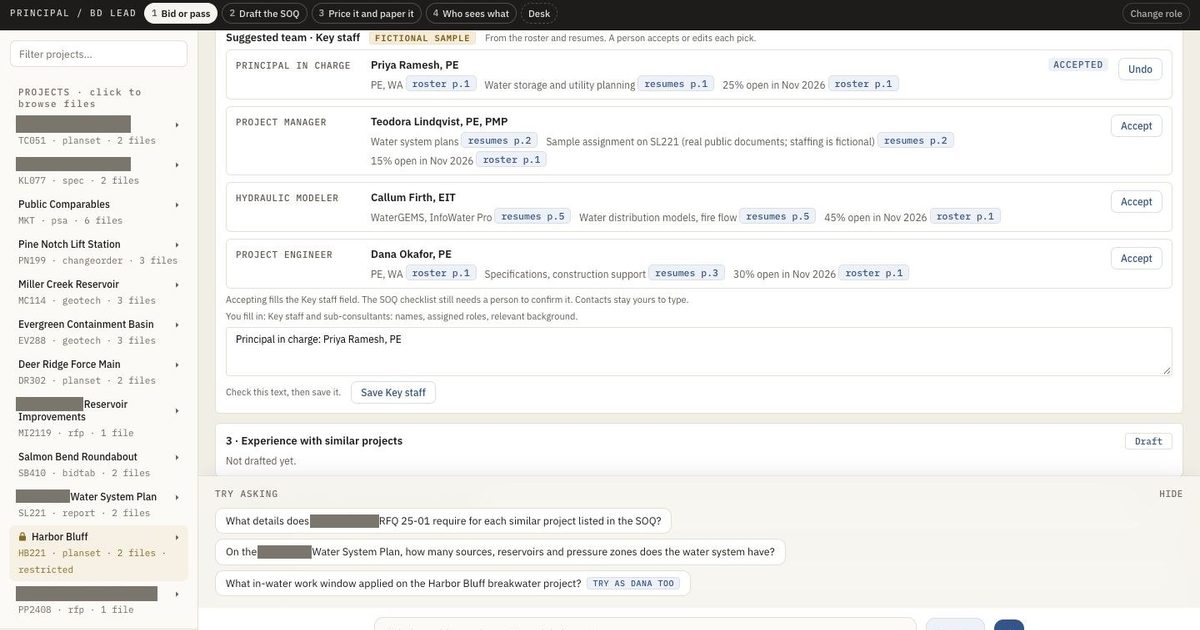Select Deer Ridge Force Main project

pyautogui.click(x=98, y=372)
